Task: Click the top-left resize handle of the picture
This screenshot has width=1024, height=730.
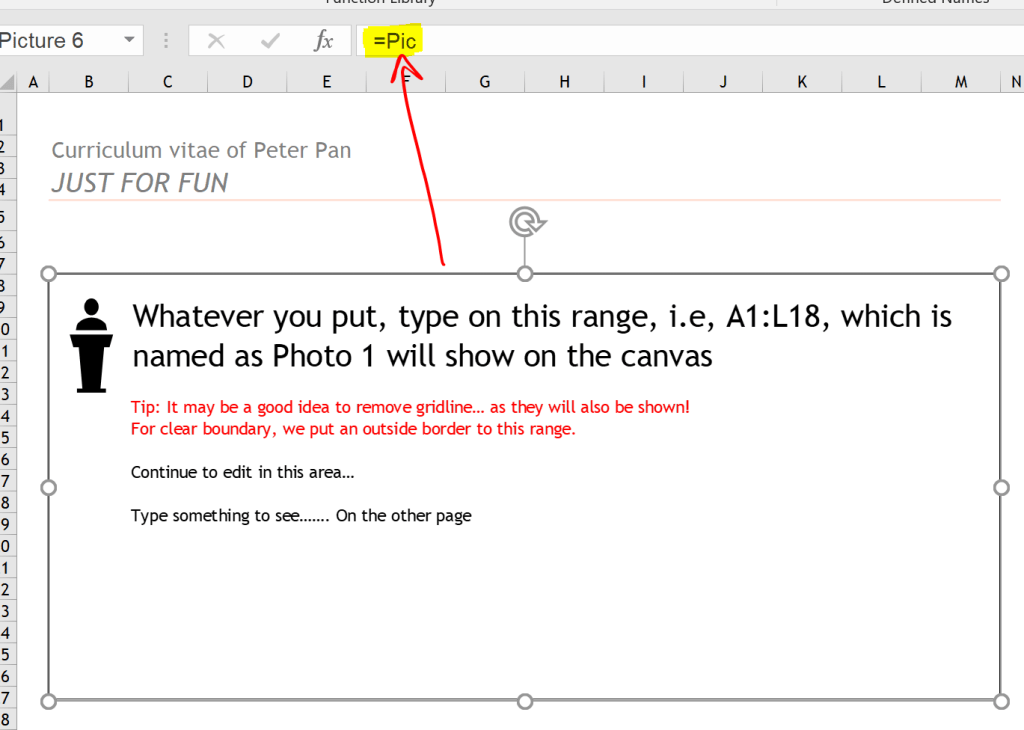Action: pyautogui.click(x=48, y=274)
